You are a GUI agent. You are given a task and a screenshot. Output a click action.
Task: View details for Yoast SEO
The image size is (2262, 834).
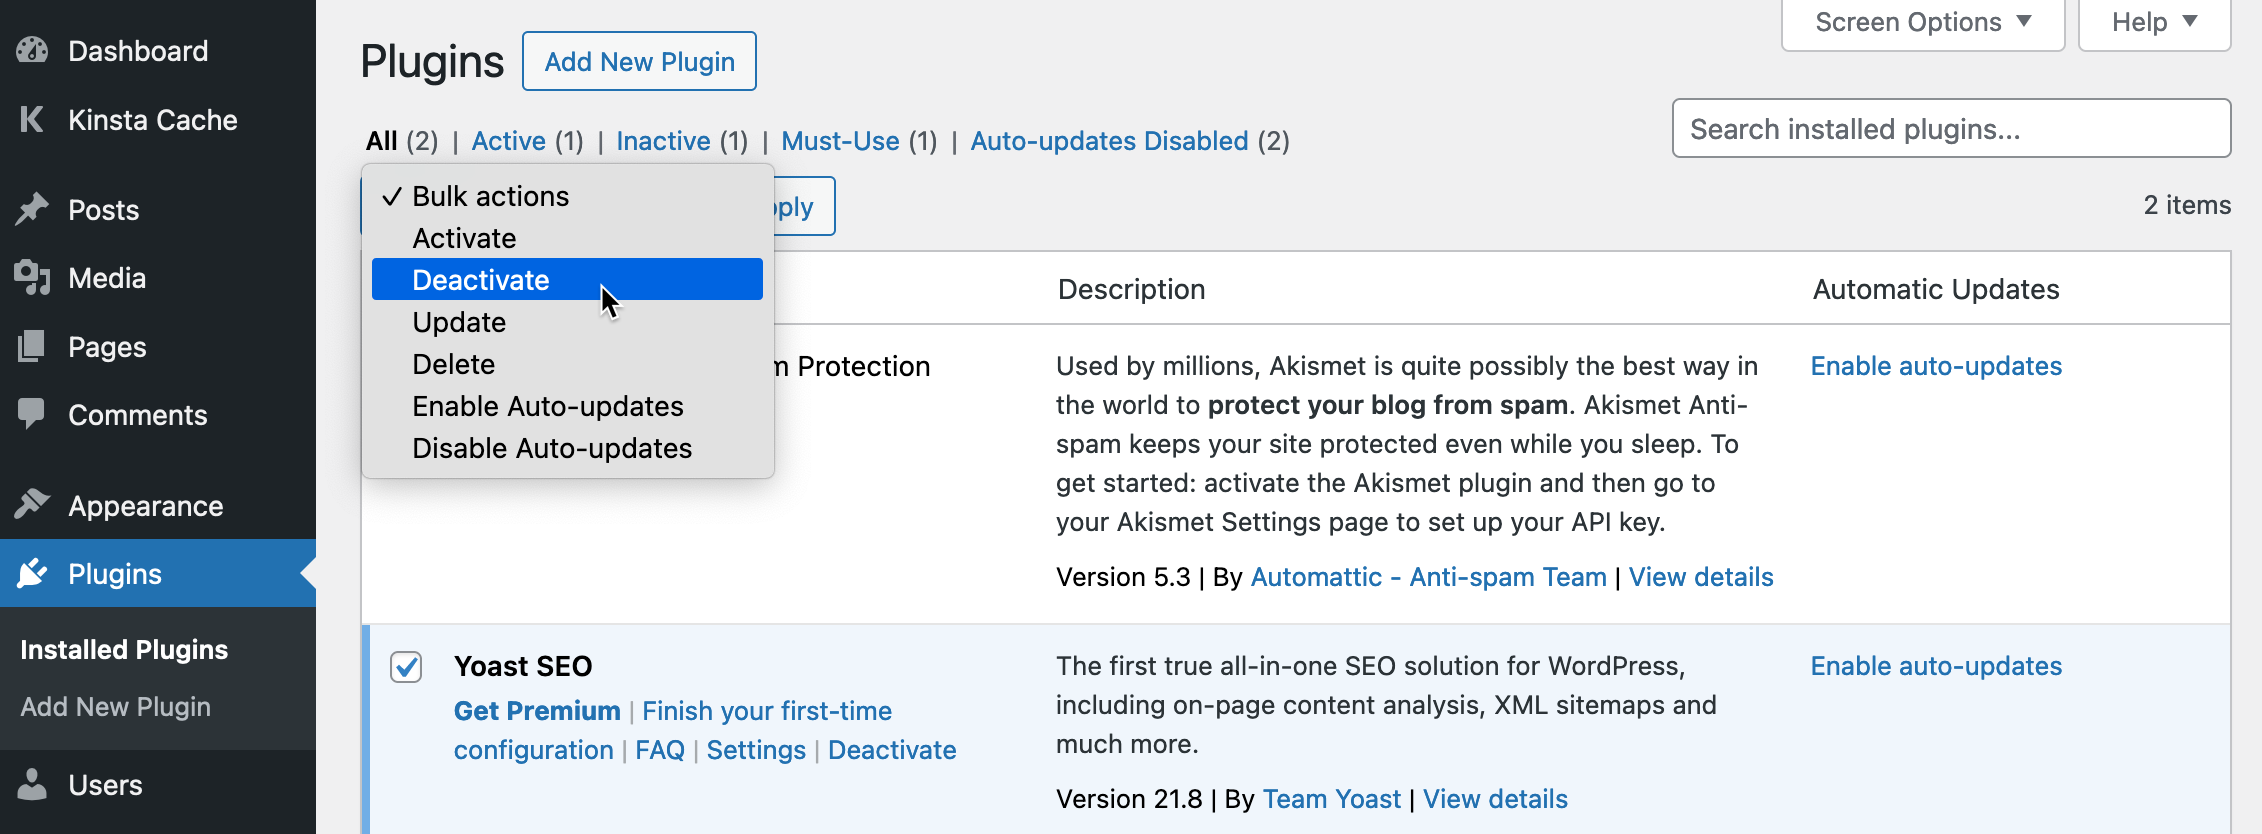click(x=1495, y=799)
